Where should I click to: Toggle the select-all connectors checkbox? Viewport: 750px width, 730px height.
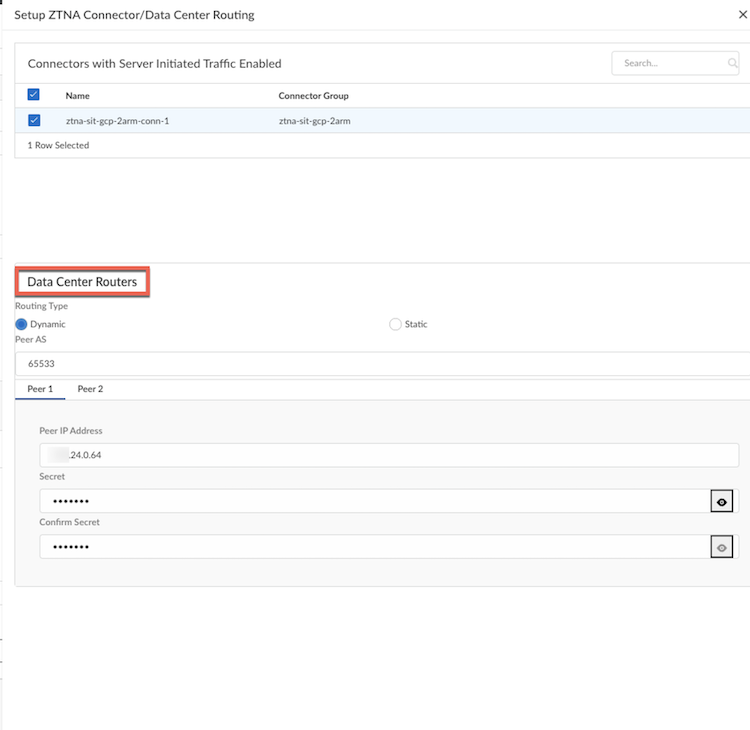click(34, 95)
